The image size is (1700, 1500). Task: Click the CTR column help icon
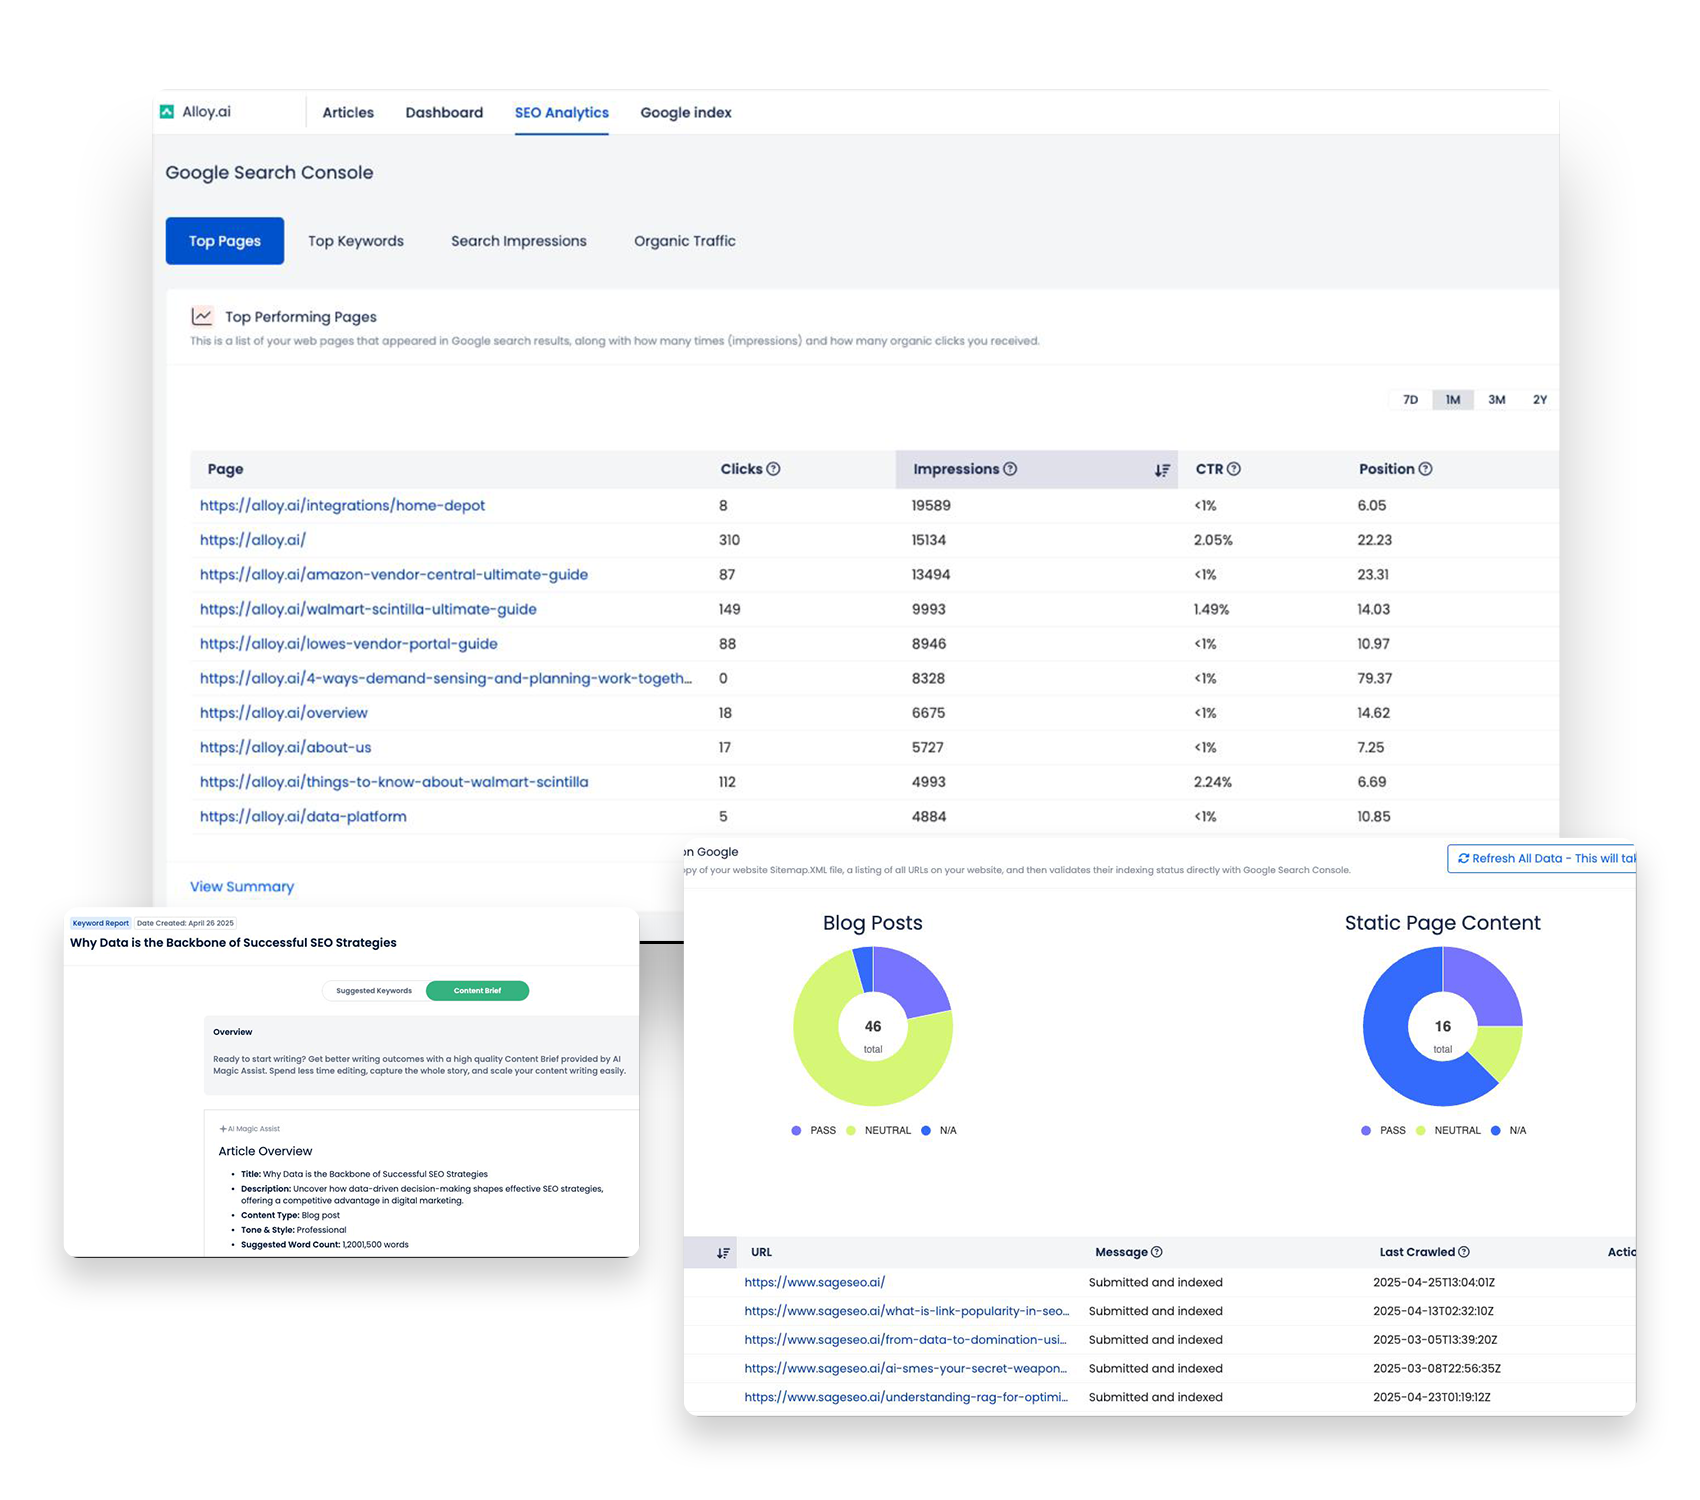(x=1234, y=469)
